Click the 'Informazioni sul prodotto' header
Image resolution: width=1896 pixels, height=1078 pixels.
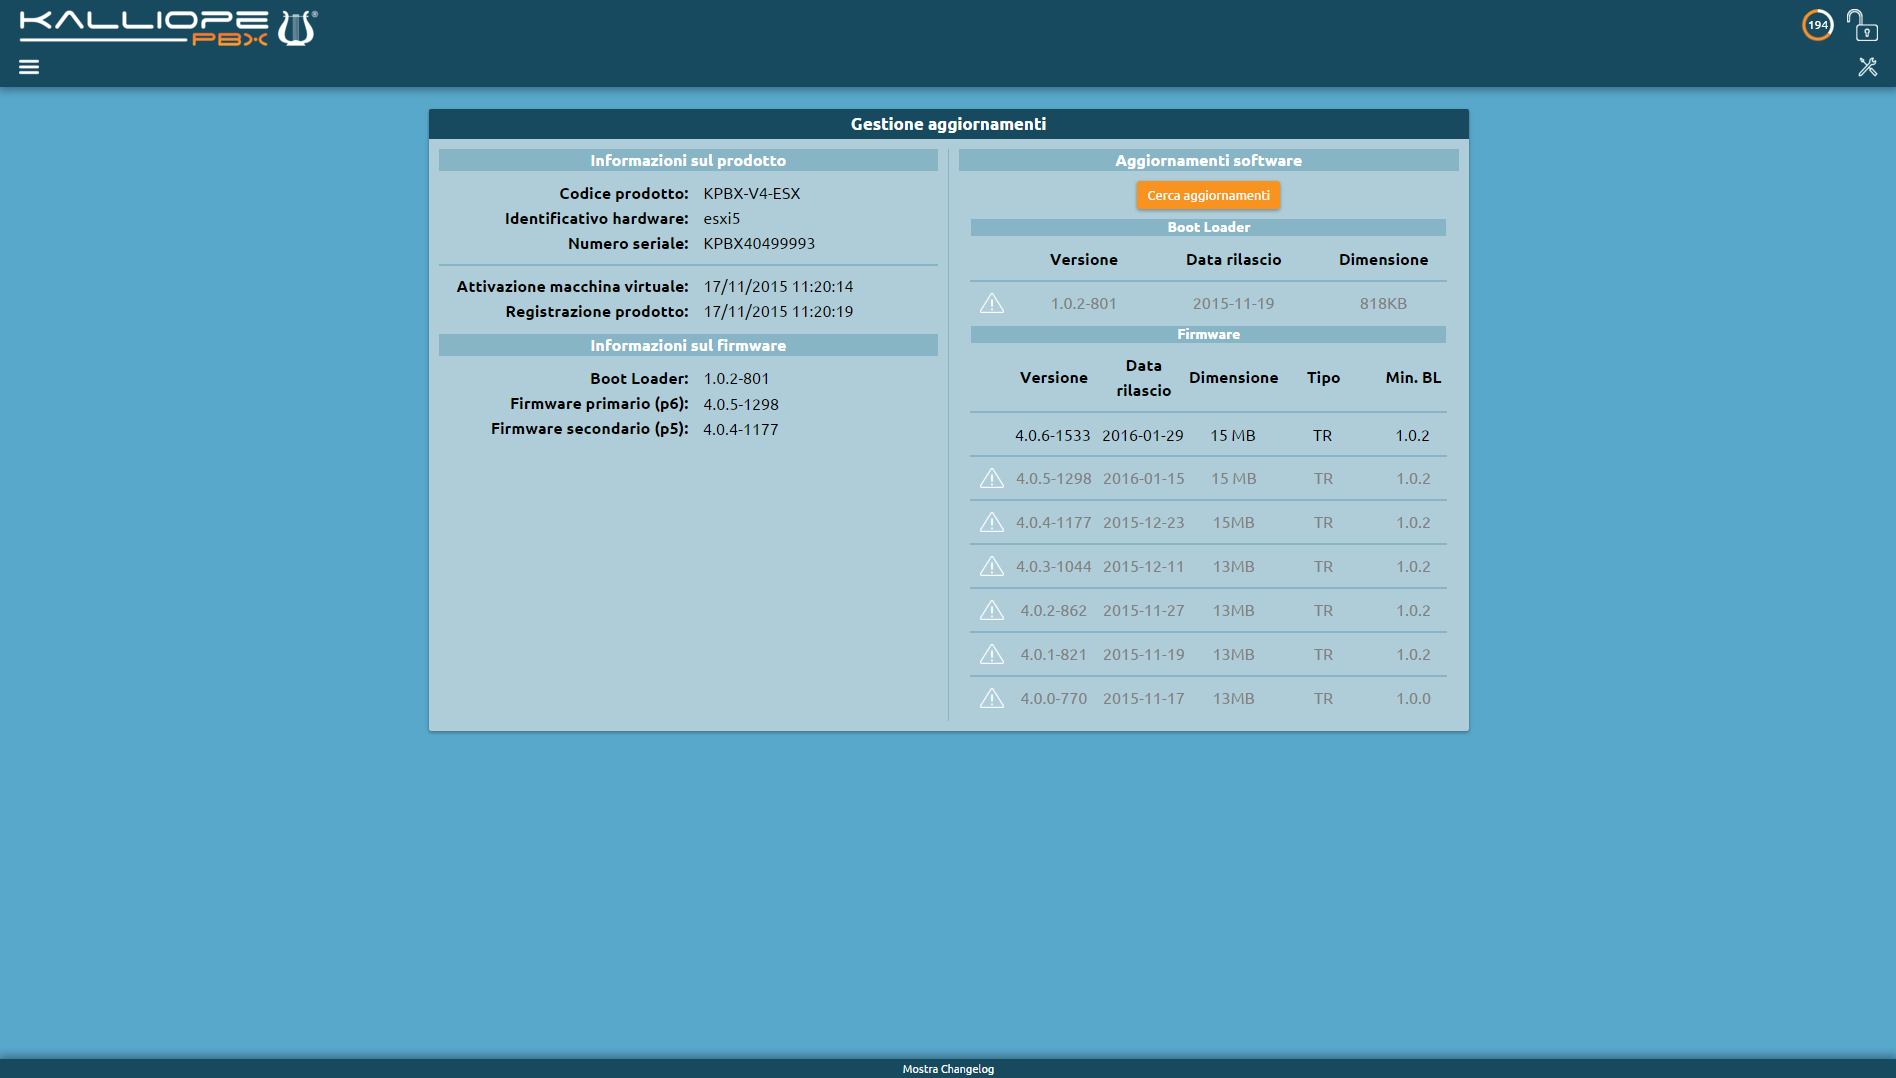click(x=688, y=160)
